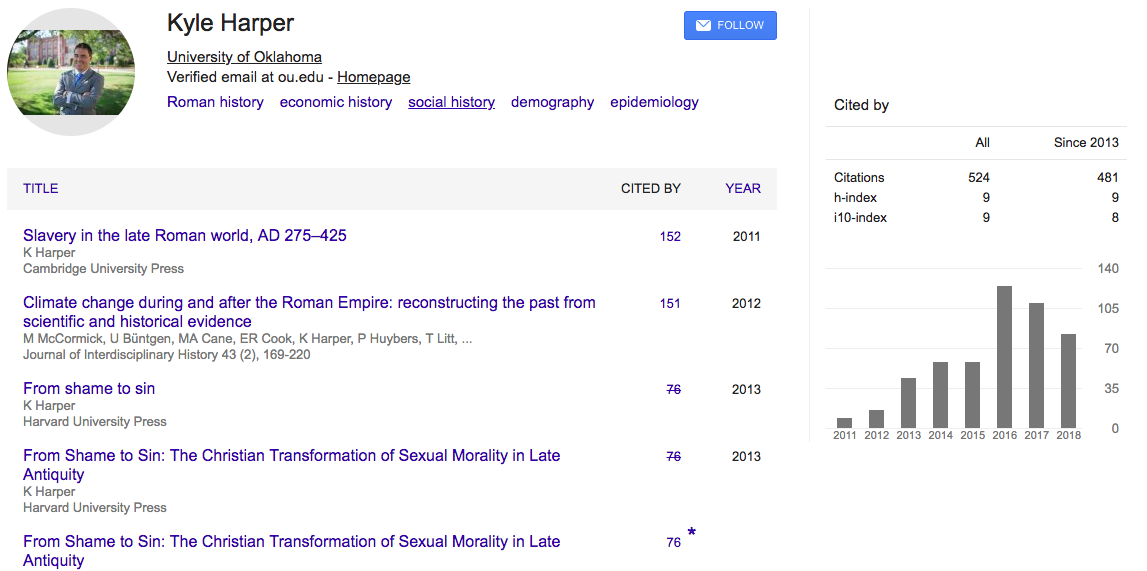
Task: Click the 2018 bar in citations chart
Action: click(1068, 381)
